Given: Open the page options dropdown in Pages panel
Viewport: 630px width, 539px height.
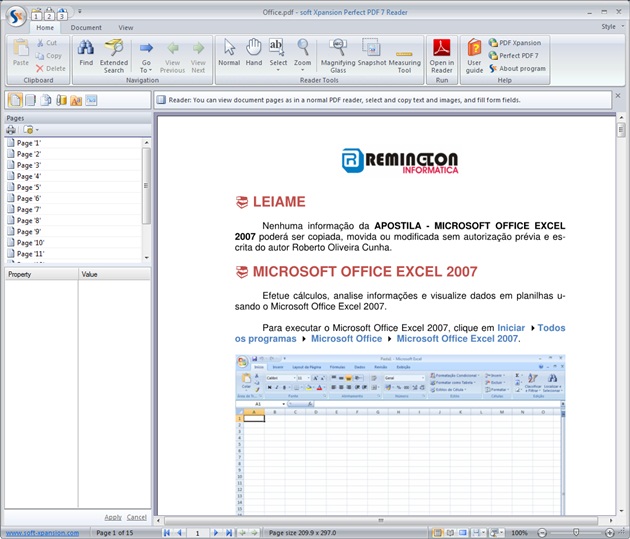Looking at the screenshot, I should [x=31, y=130].
